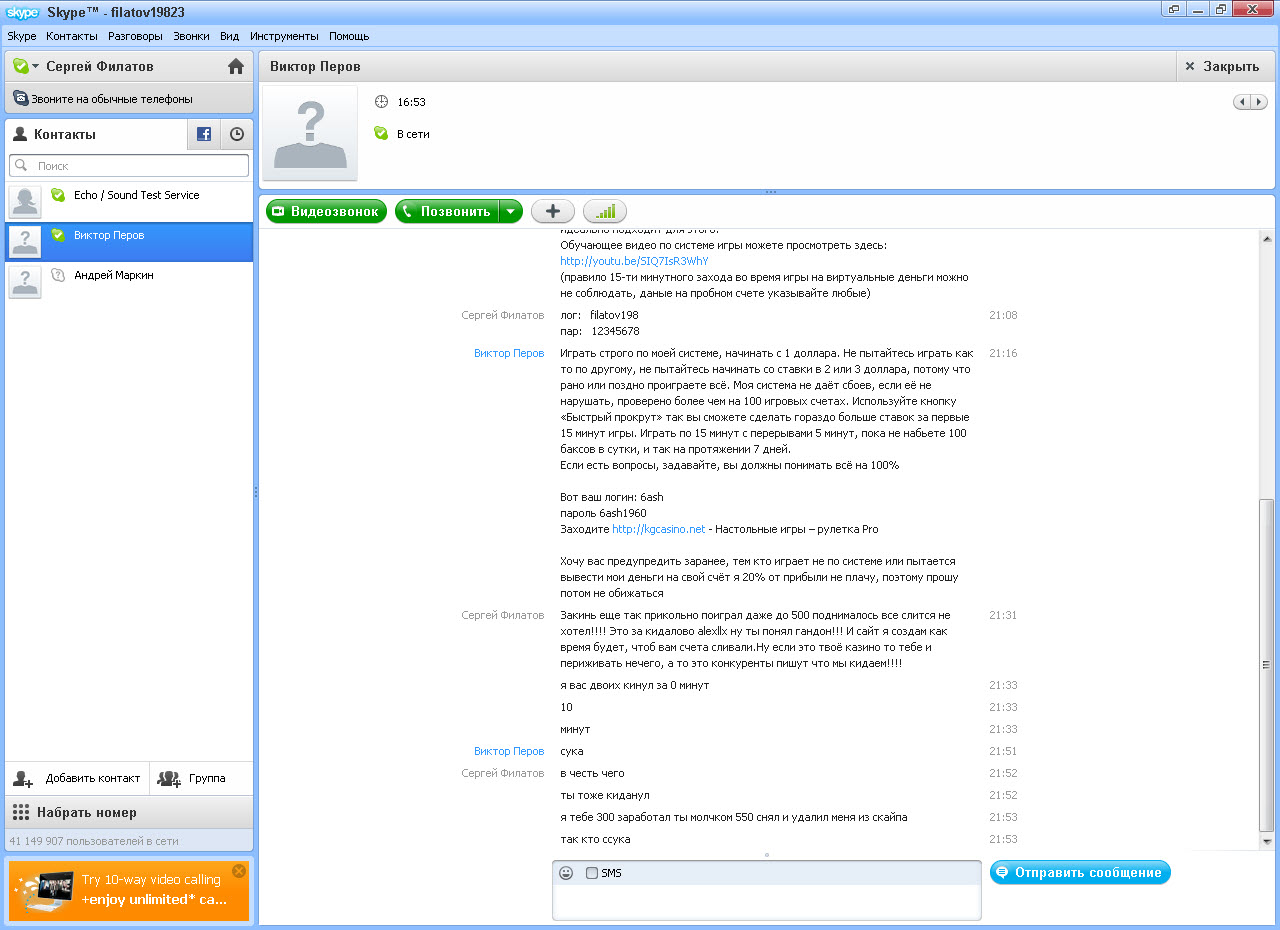Select the Контакты tab
The width and height of the screenshot is (1280, 930).
[x=96, y=134]
